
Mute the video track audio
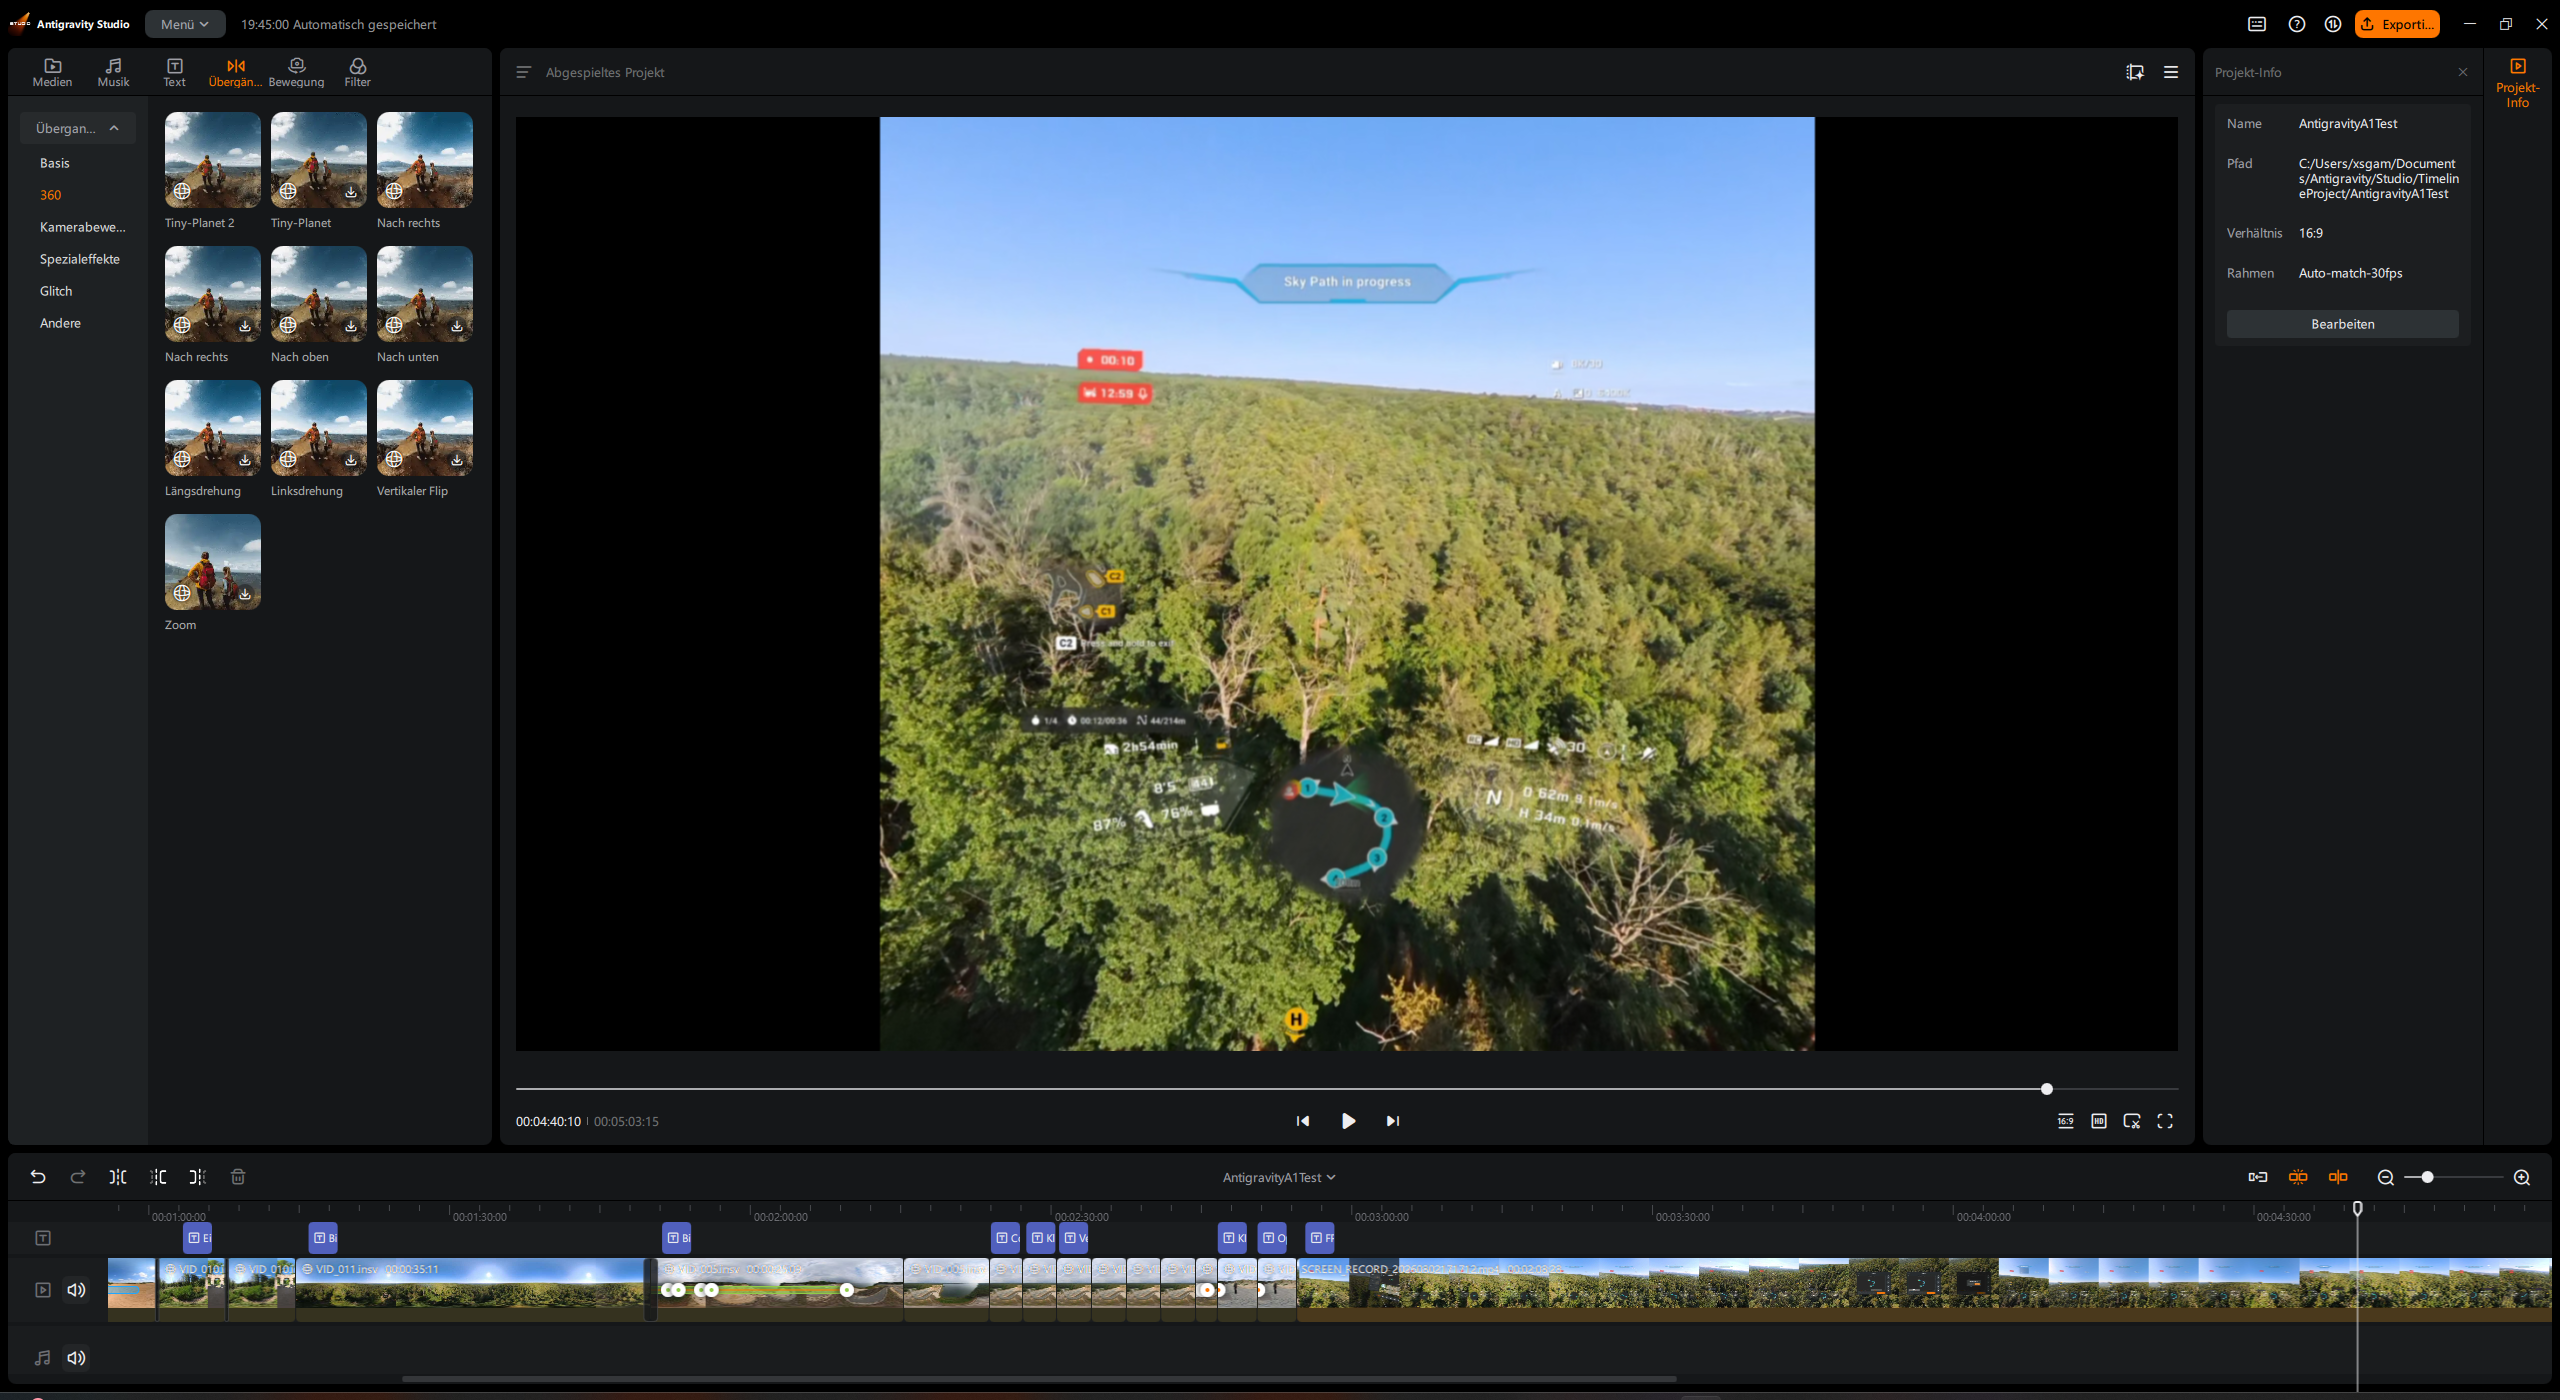click(x=76, y=1290)
